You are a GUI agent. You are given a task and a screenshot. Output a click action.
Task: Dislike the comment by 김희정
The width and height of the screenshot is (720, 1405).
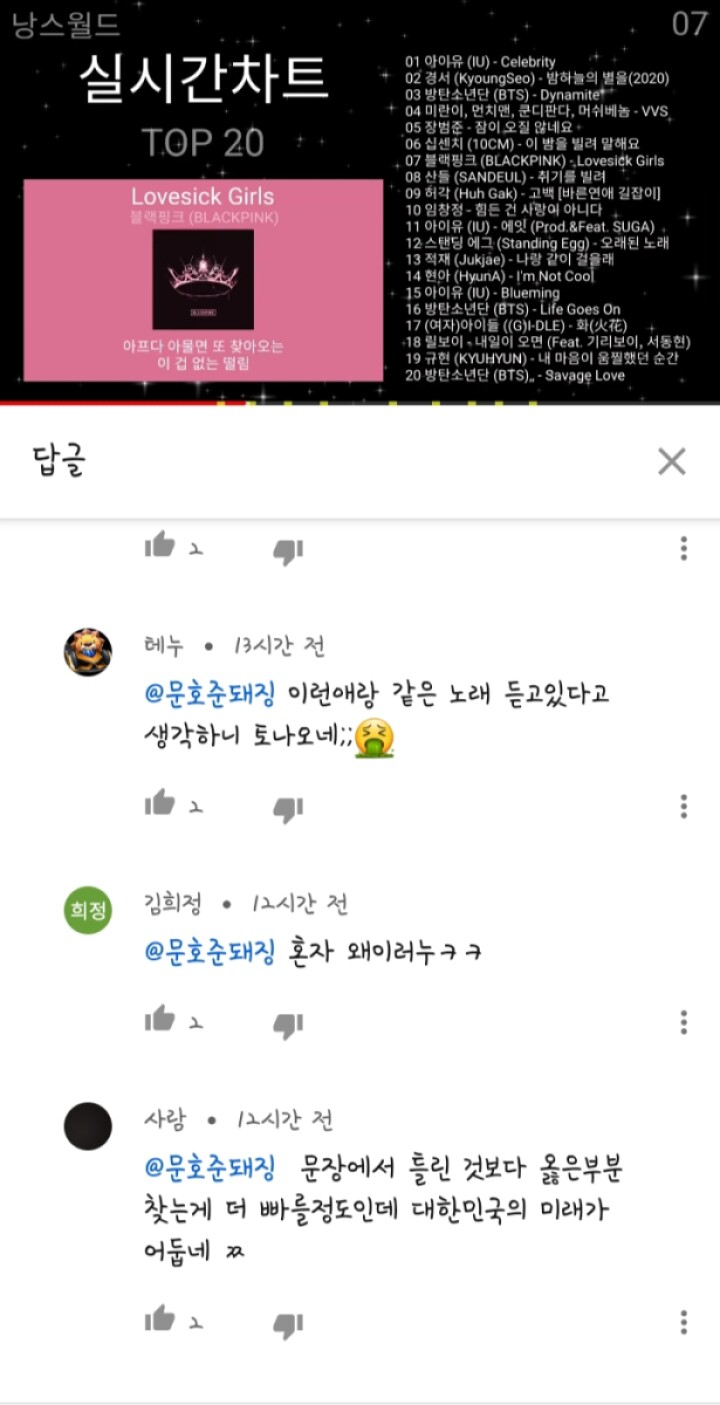click(288, 1025)
